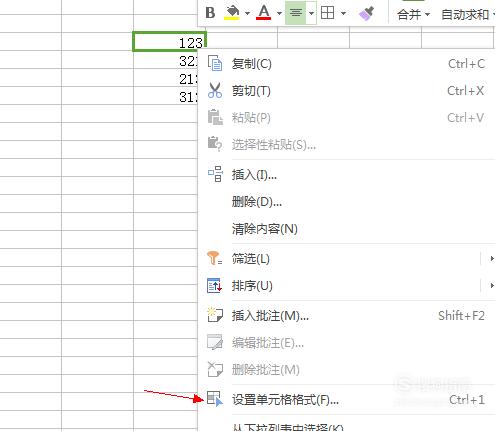Click the clipboard icon beside 粘贴
The height and width of the screenshot is (431, 495).
tap(215, 117)
